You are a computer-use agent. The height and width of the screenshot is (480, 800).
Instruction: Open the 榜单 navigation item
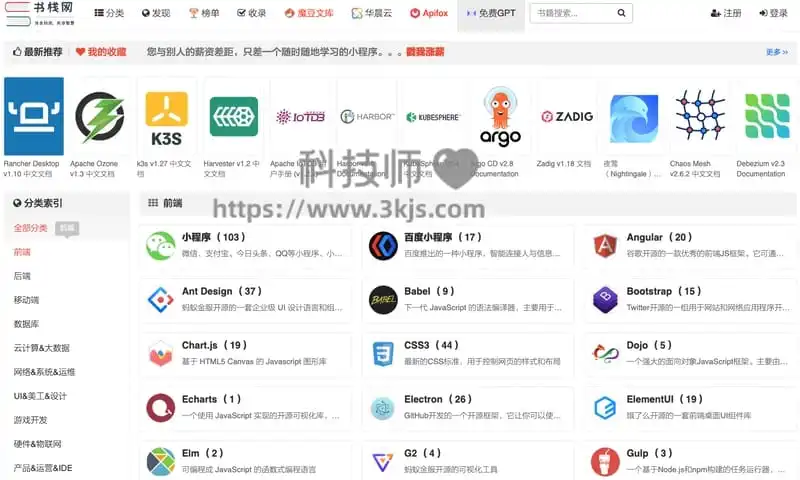pos(204,13)
